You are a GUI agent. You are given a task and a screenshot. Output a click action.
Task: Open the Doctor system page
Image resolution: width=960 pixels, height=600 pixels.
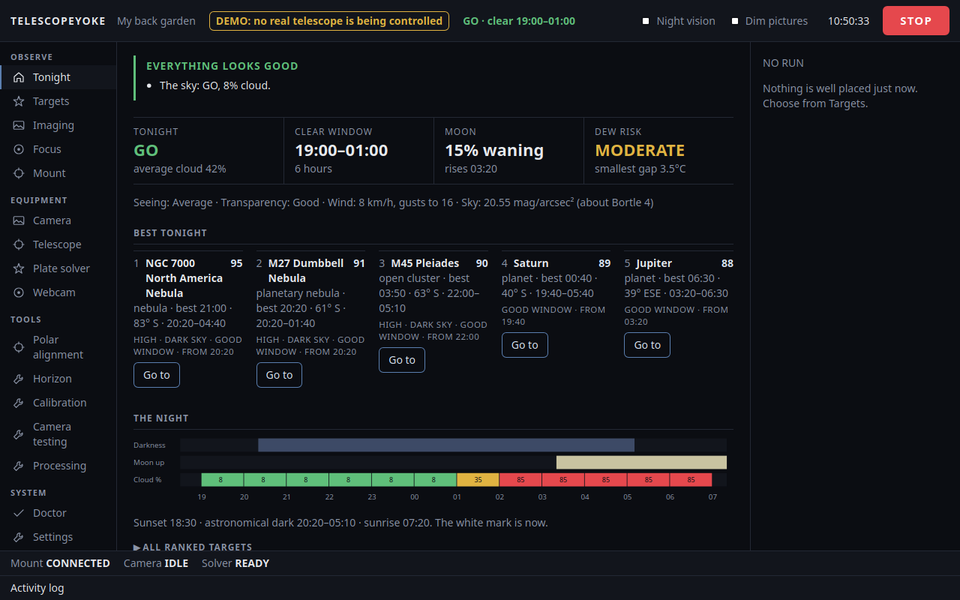point(58,512)
